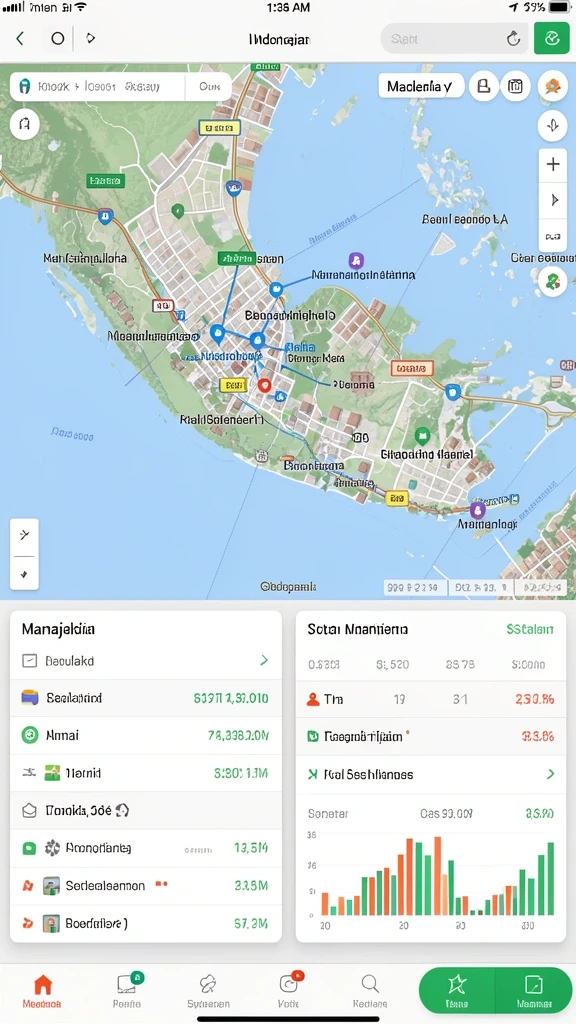Tap the green star button in bottom bar
Screen dimensions: 576x1024
point(457,990)
